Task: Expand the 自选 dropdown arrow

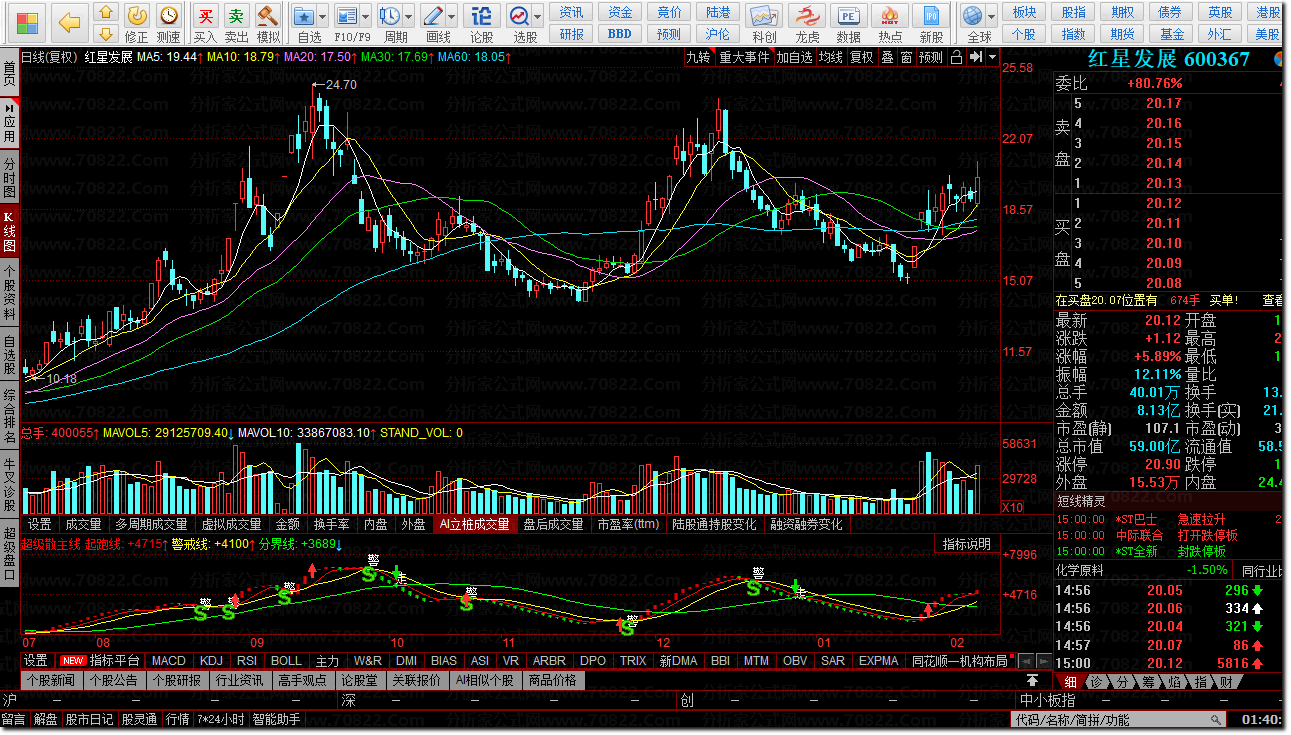Action: [x=324, y=17]
